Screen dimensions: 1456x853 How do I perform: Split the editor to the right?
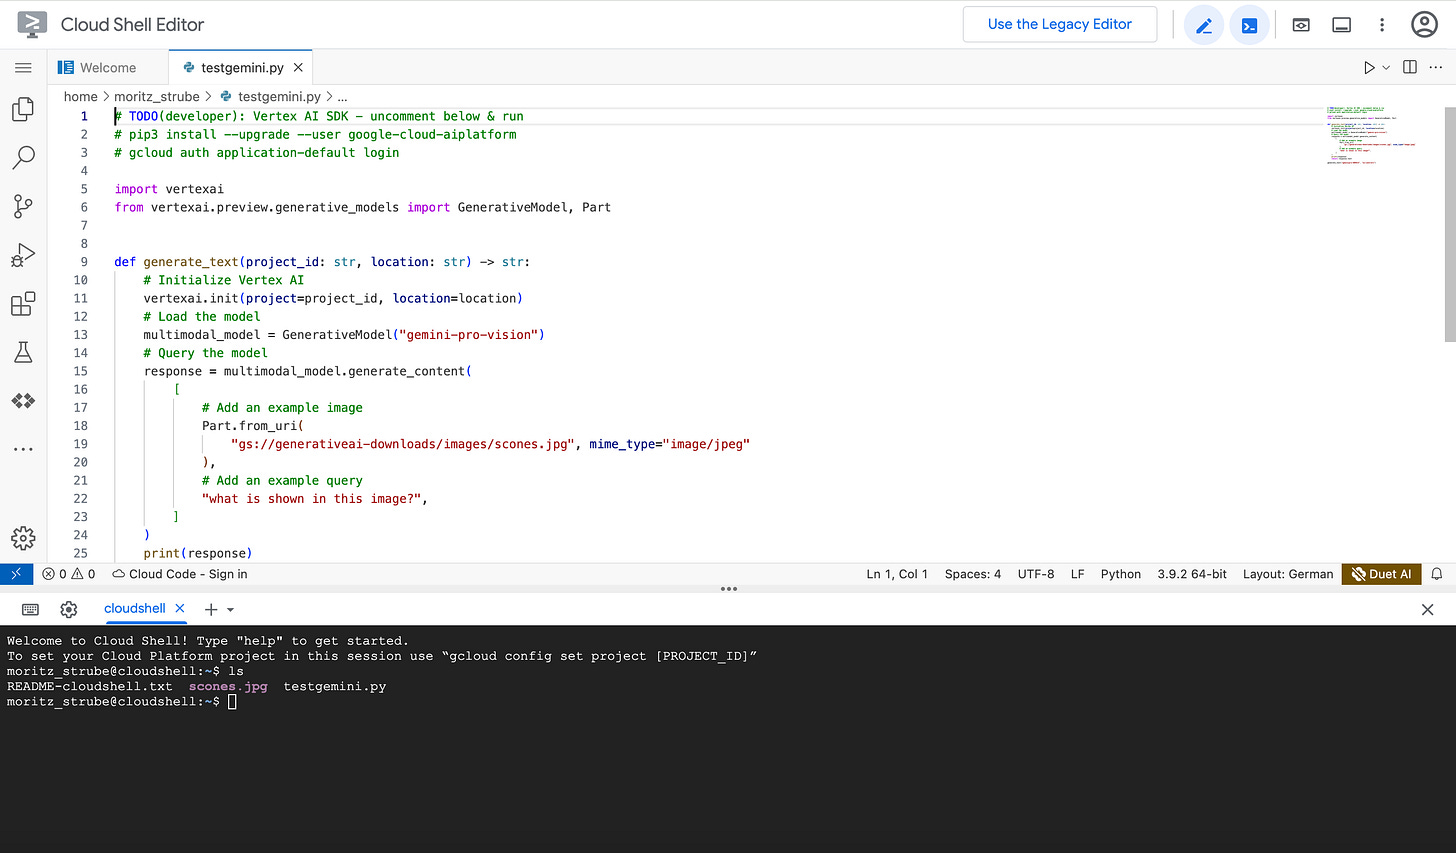(x=1410, y=67)
